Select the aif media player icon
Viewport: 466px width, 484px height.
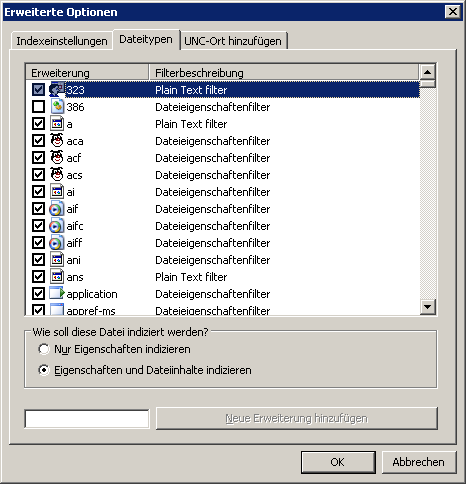pyautogui.click(x=56, y=209)
